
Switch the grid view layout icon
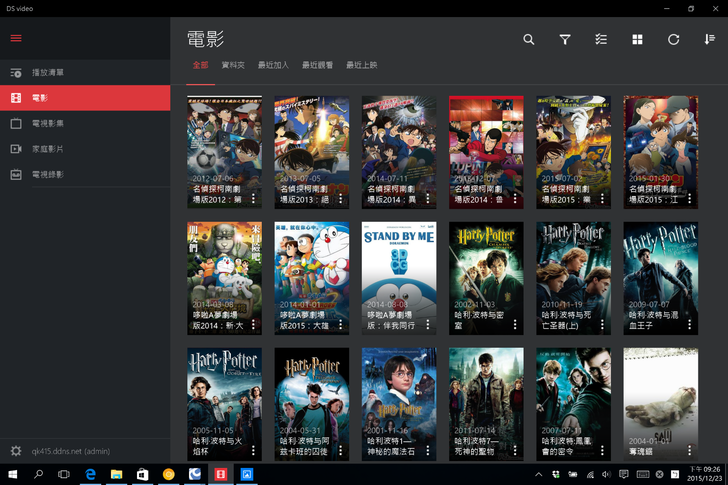pos(637,40)
